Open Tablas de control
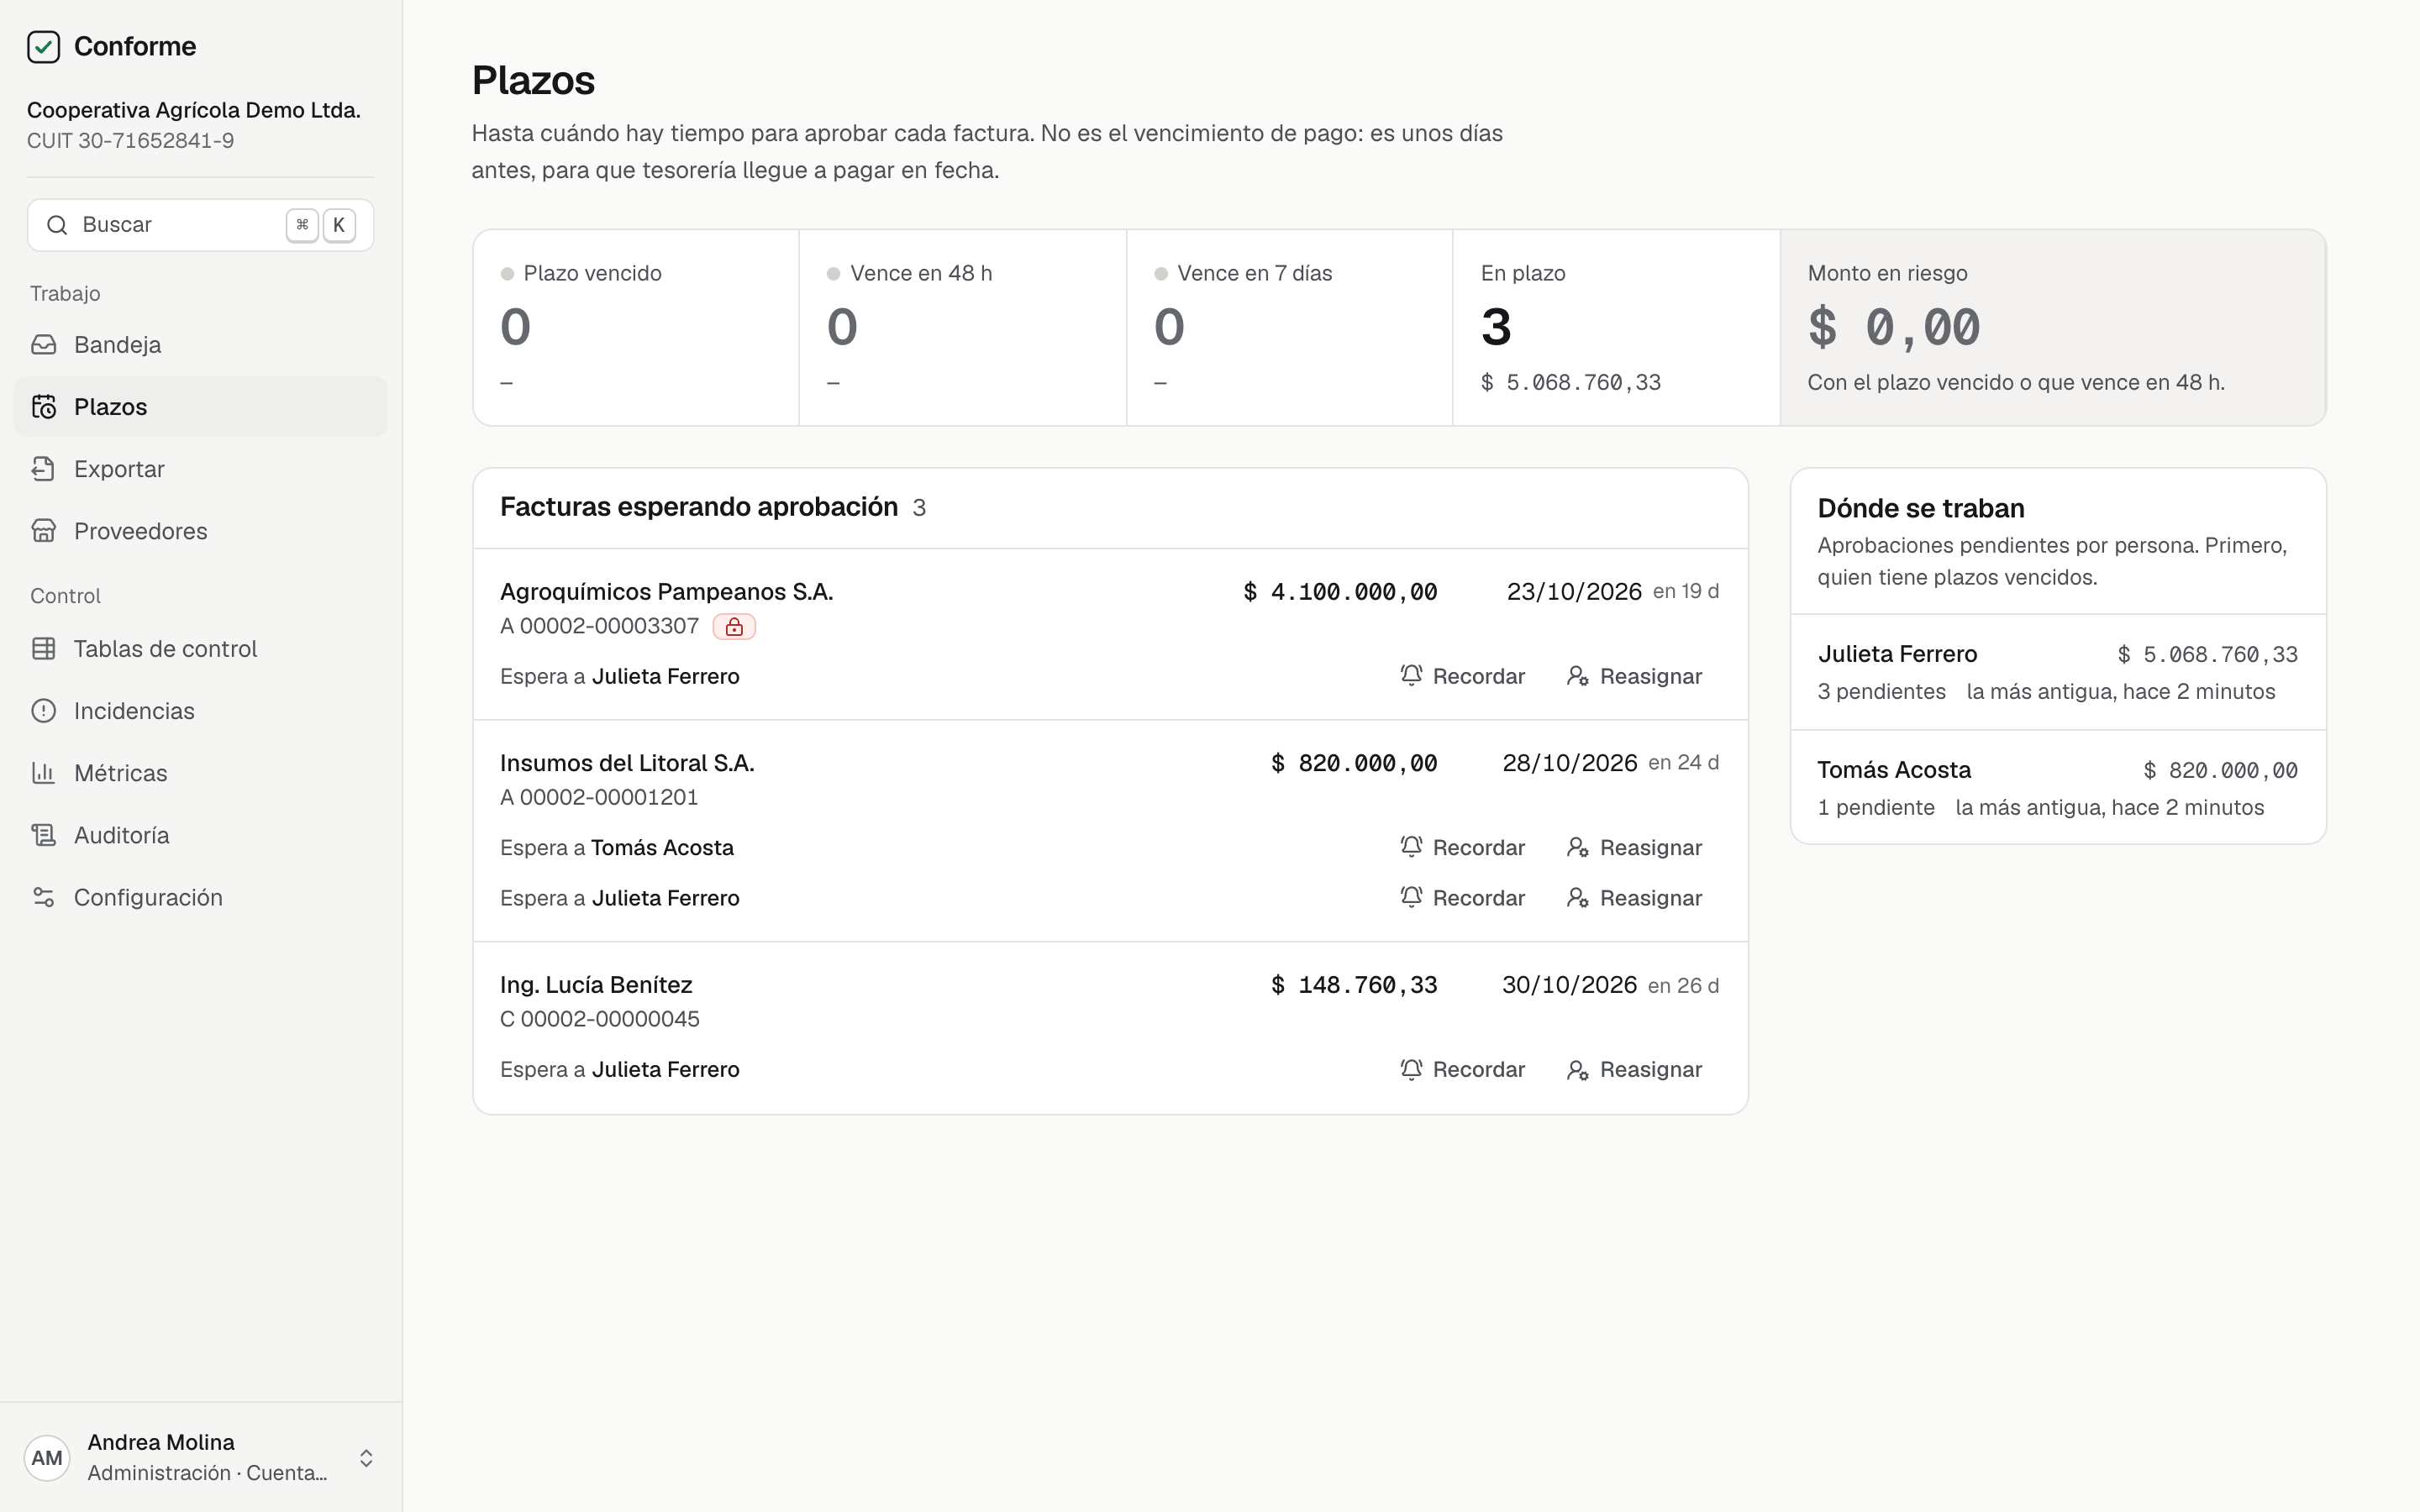 (200, 649)
